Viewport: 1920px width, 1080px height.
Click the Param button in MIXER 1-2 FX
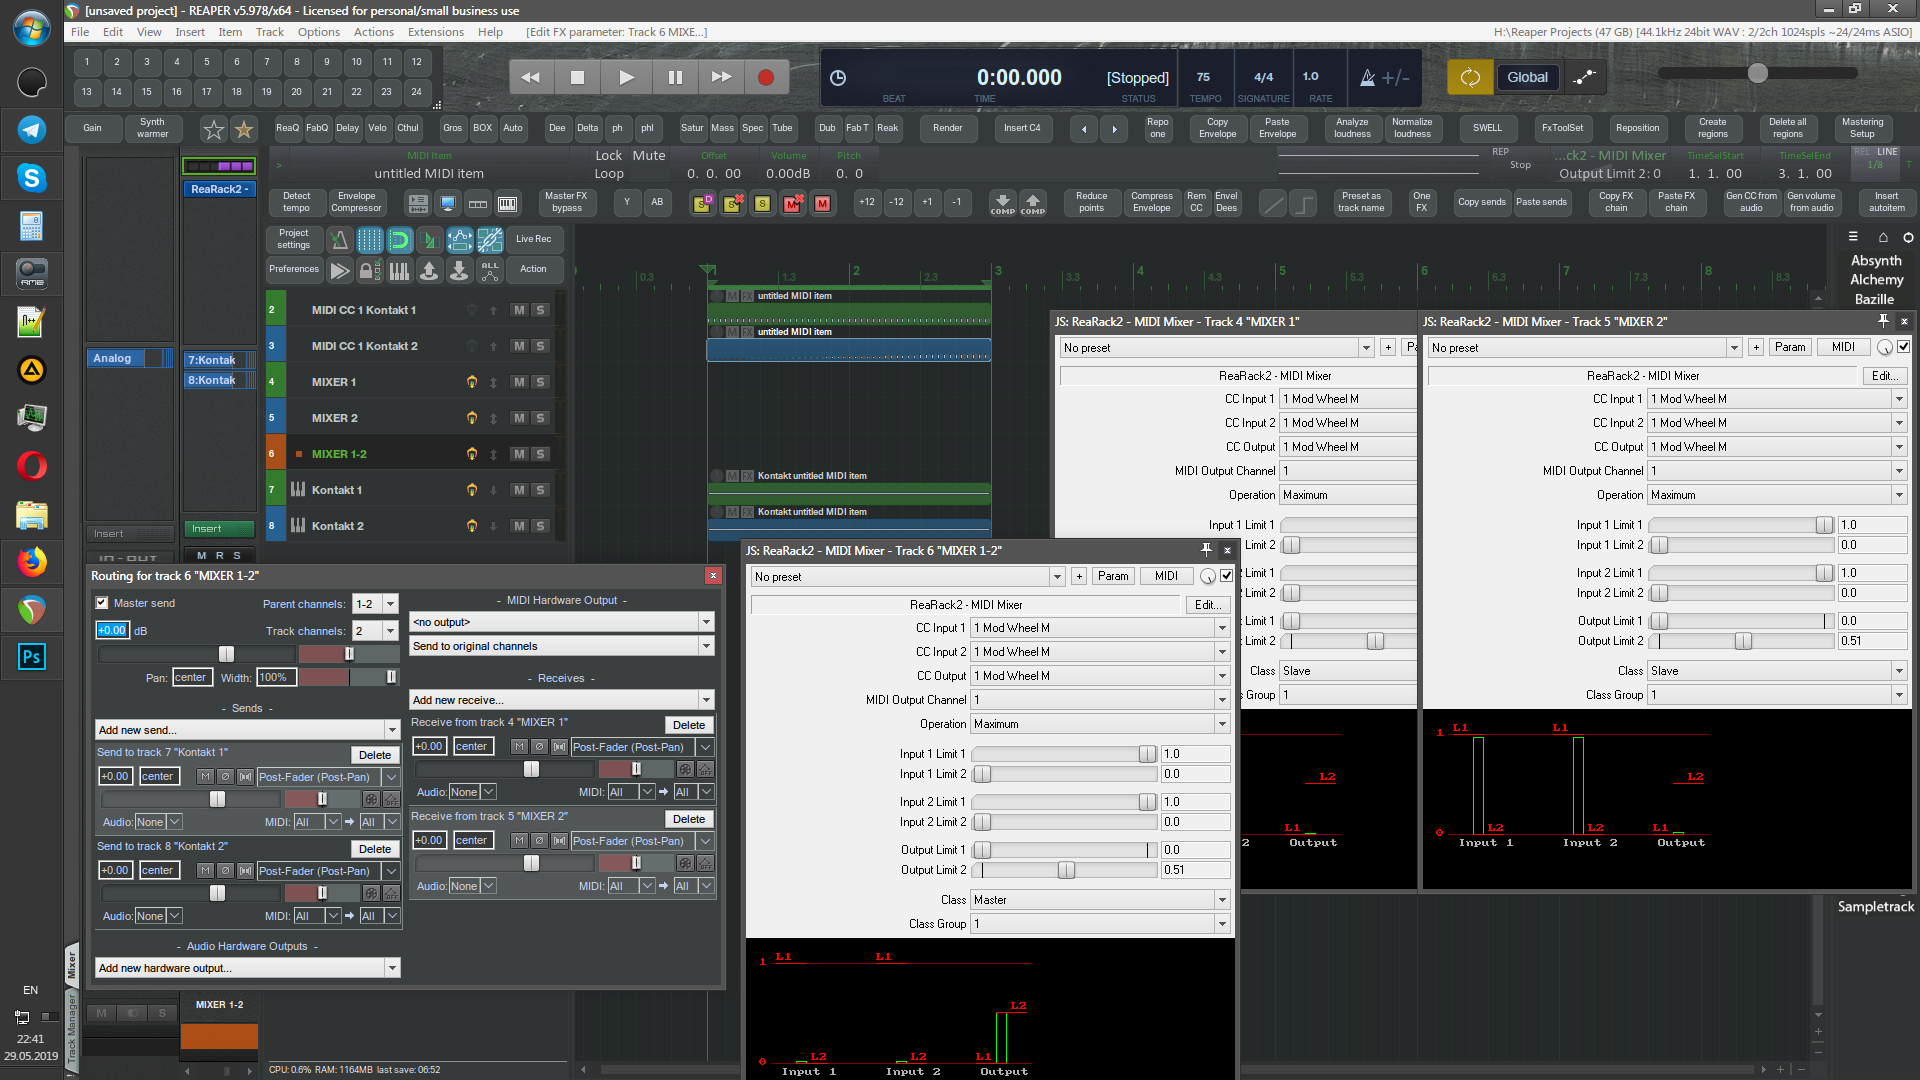(x=1112, y=576)
